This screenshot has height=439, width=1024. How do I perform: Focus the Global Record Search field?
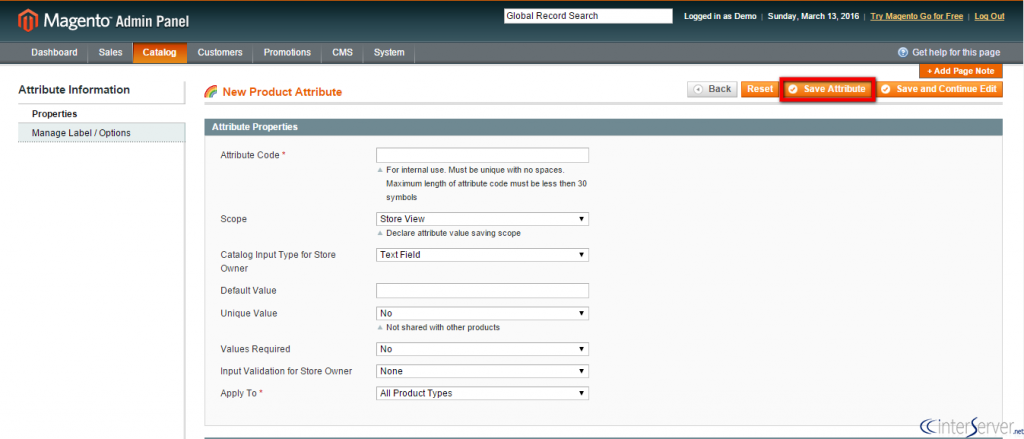point(588,16)
